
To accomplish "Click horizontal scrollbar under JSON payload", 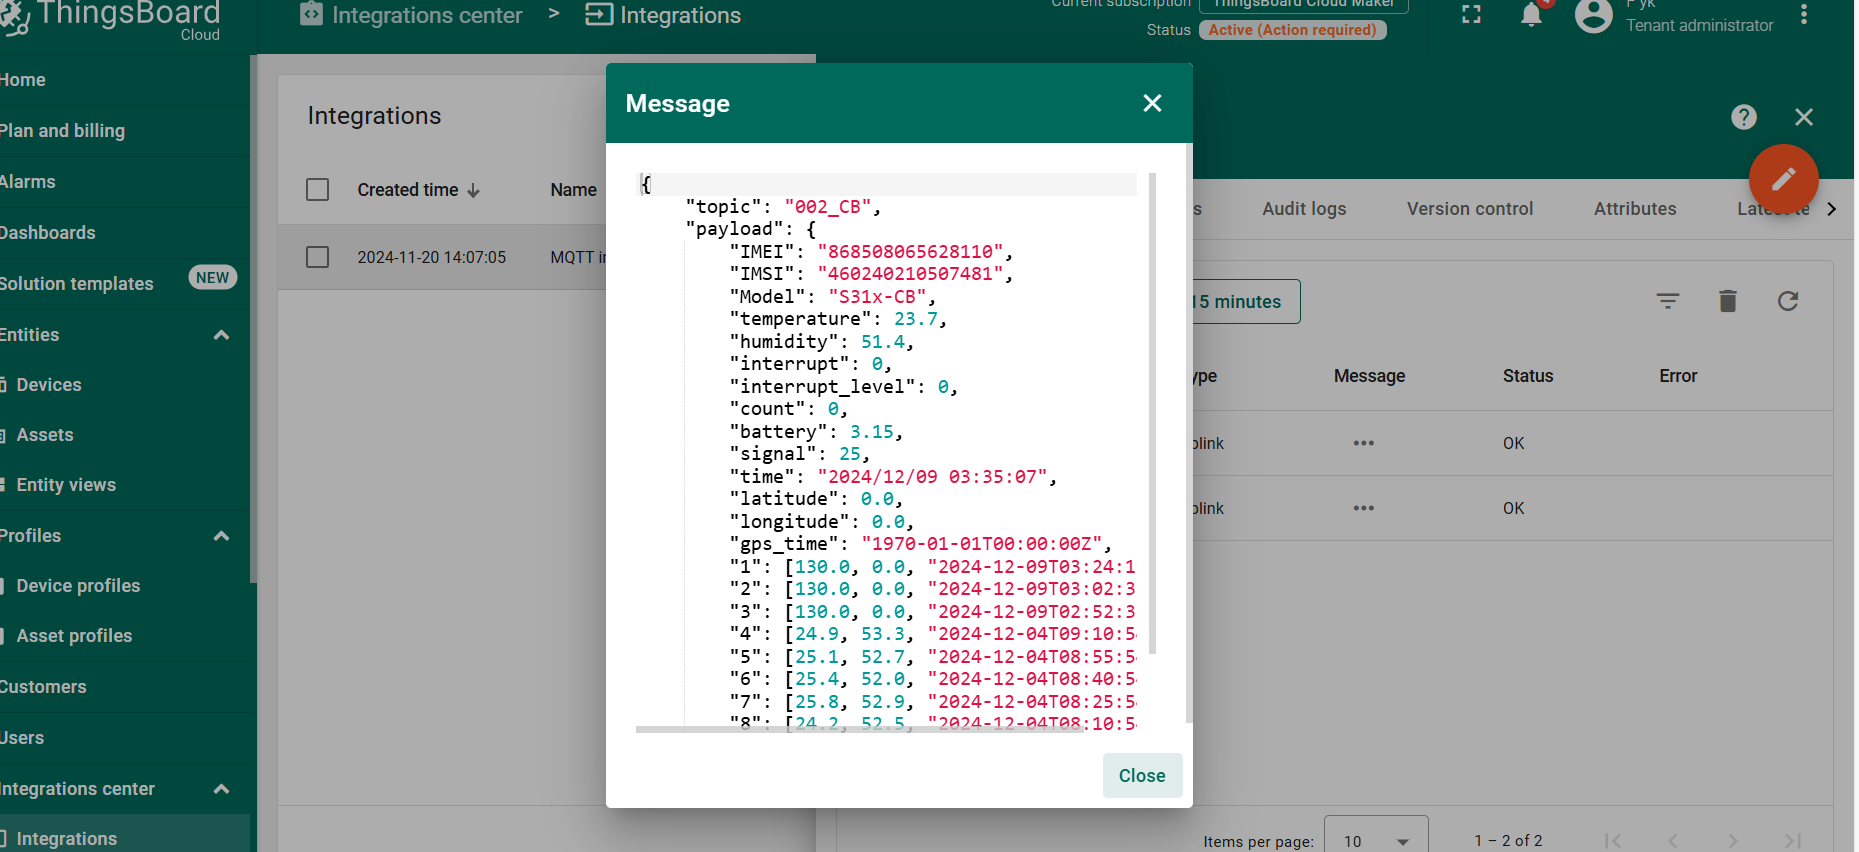I will coord(860,730).
